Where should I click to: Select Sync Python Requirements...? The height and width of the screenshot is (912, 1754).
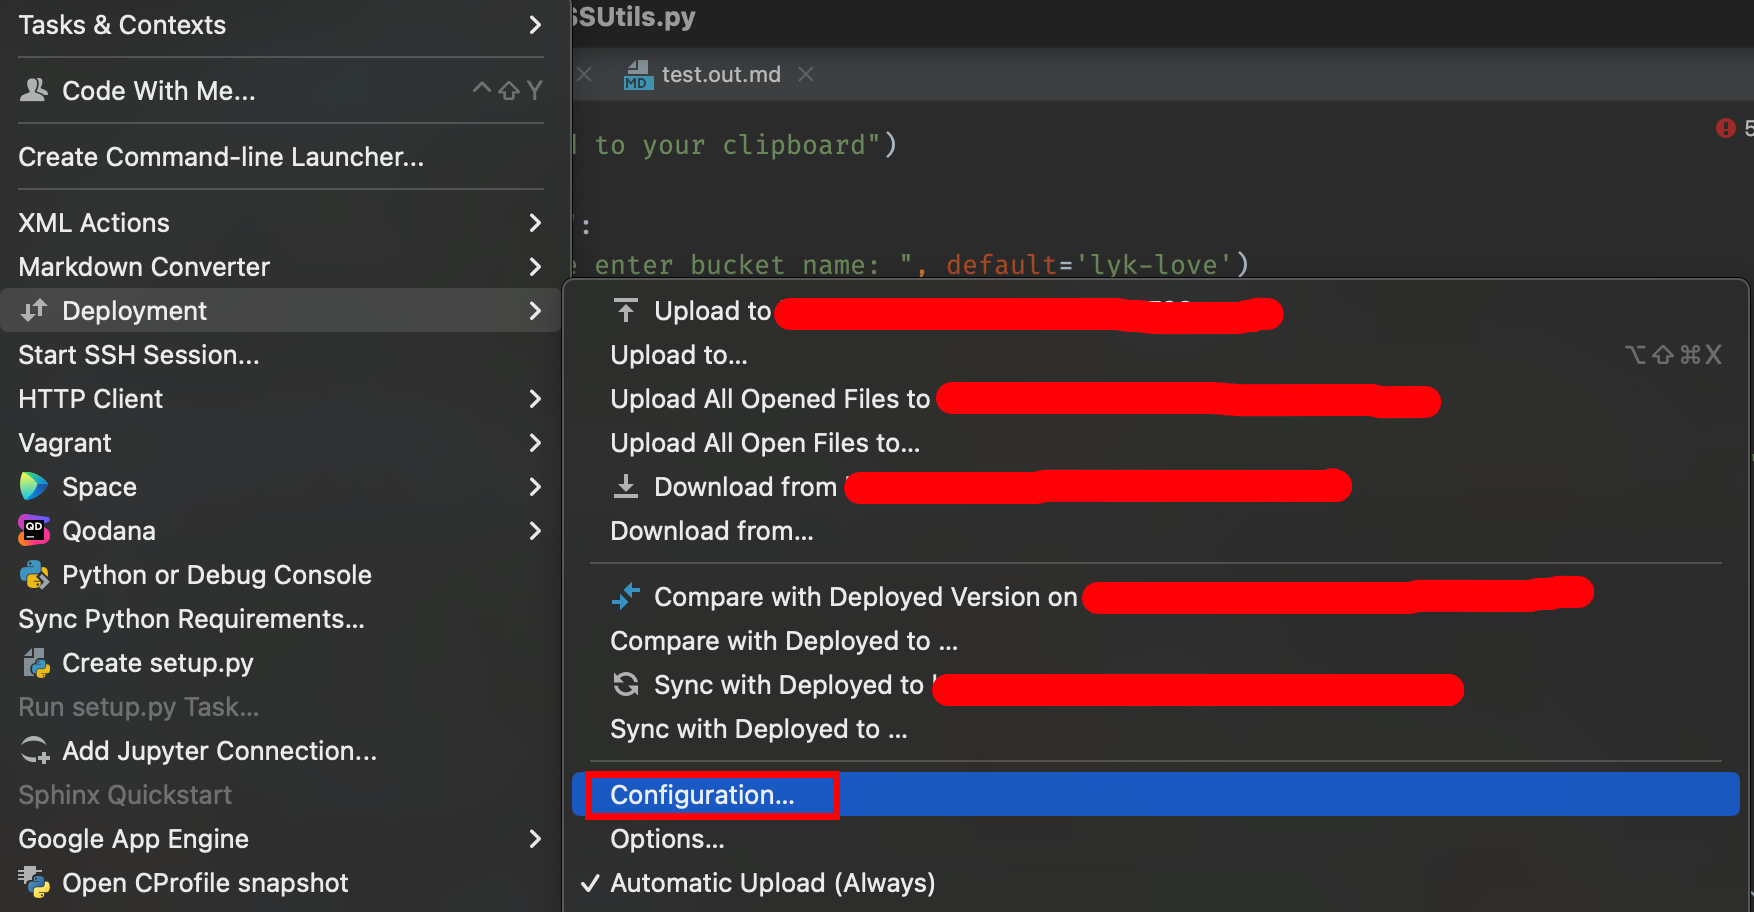pyautogui.click(x=191, y=619)
